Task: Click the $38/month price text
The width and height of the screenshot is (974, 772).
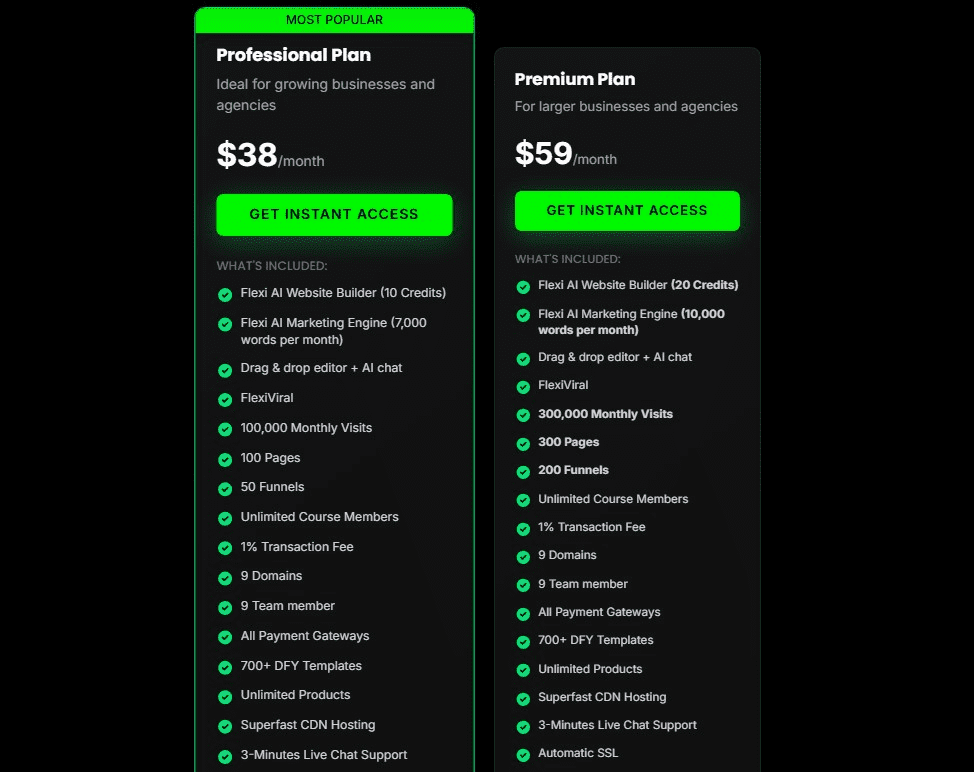Action: pyautogui.click(x=270, y=156)
